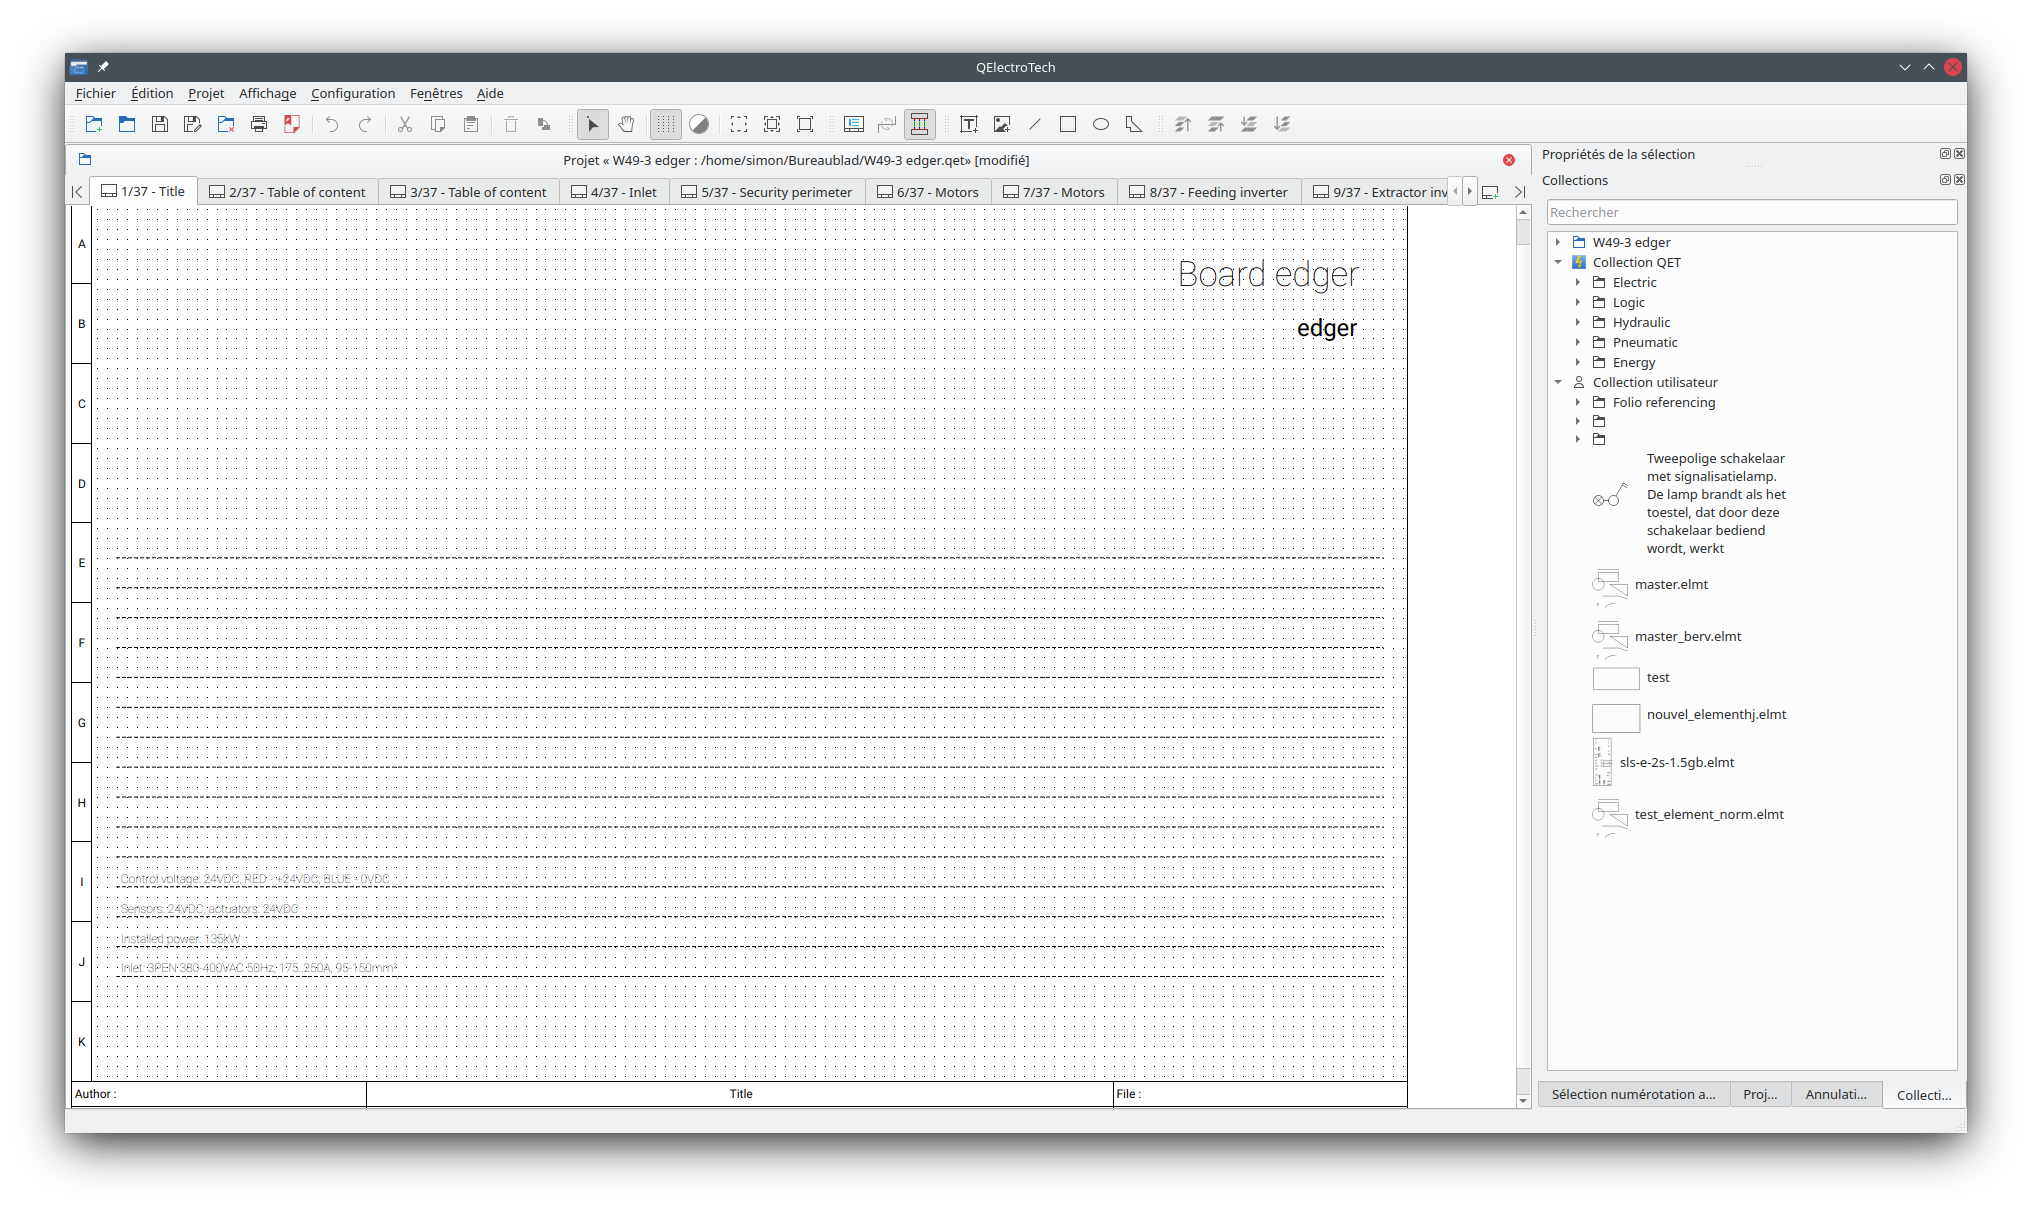Image resolution: width=2032 pixels, height=1210 pixels.
Task: Click the Print toolbar icon
Action: tap(259, 124)
